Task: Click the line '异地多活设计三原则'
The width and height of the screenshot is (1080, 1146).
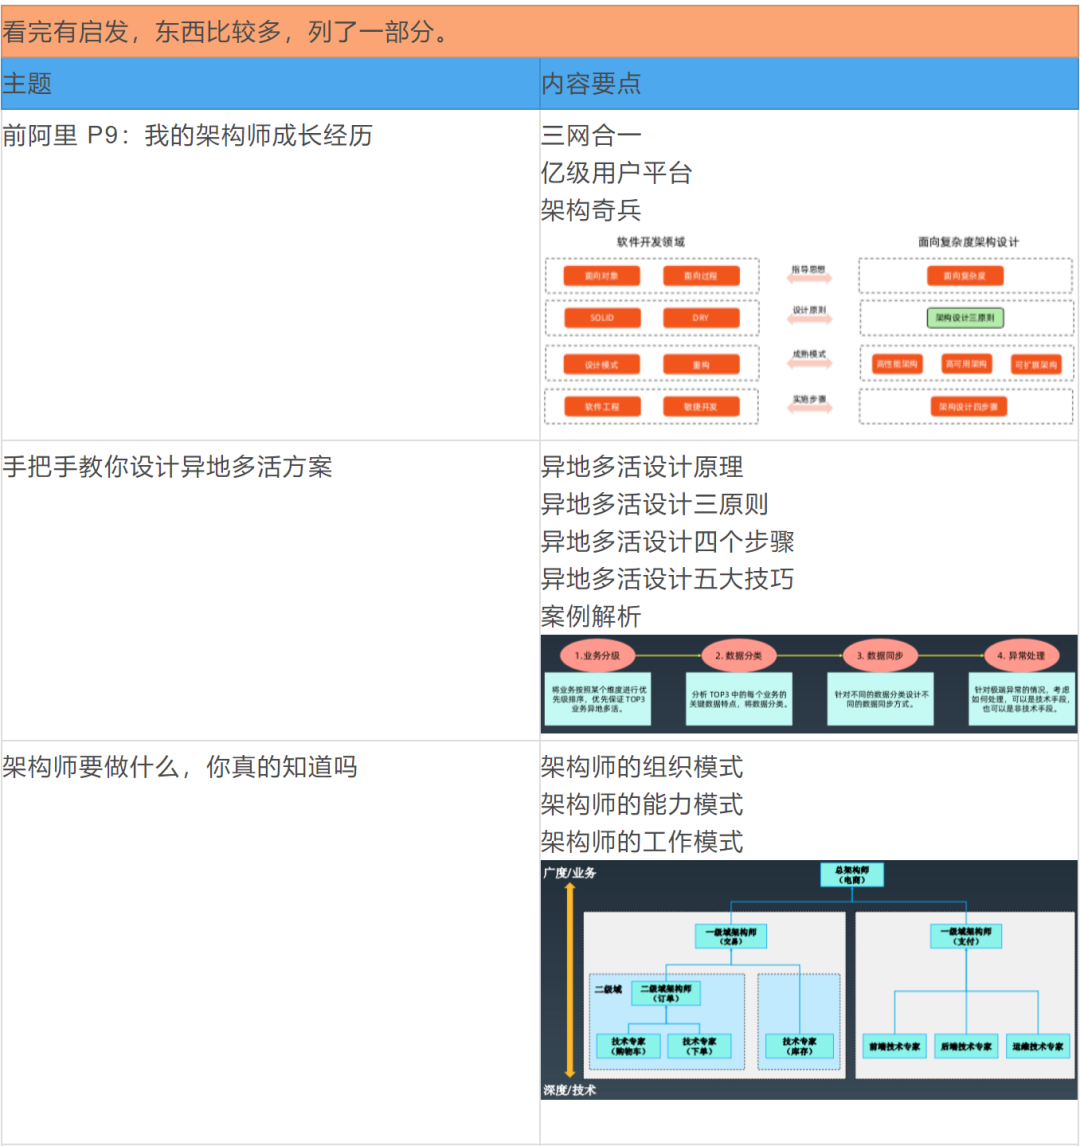Action: pos(655,504)
